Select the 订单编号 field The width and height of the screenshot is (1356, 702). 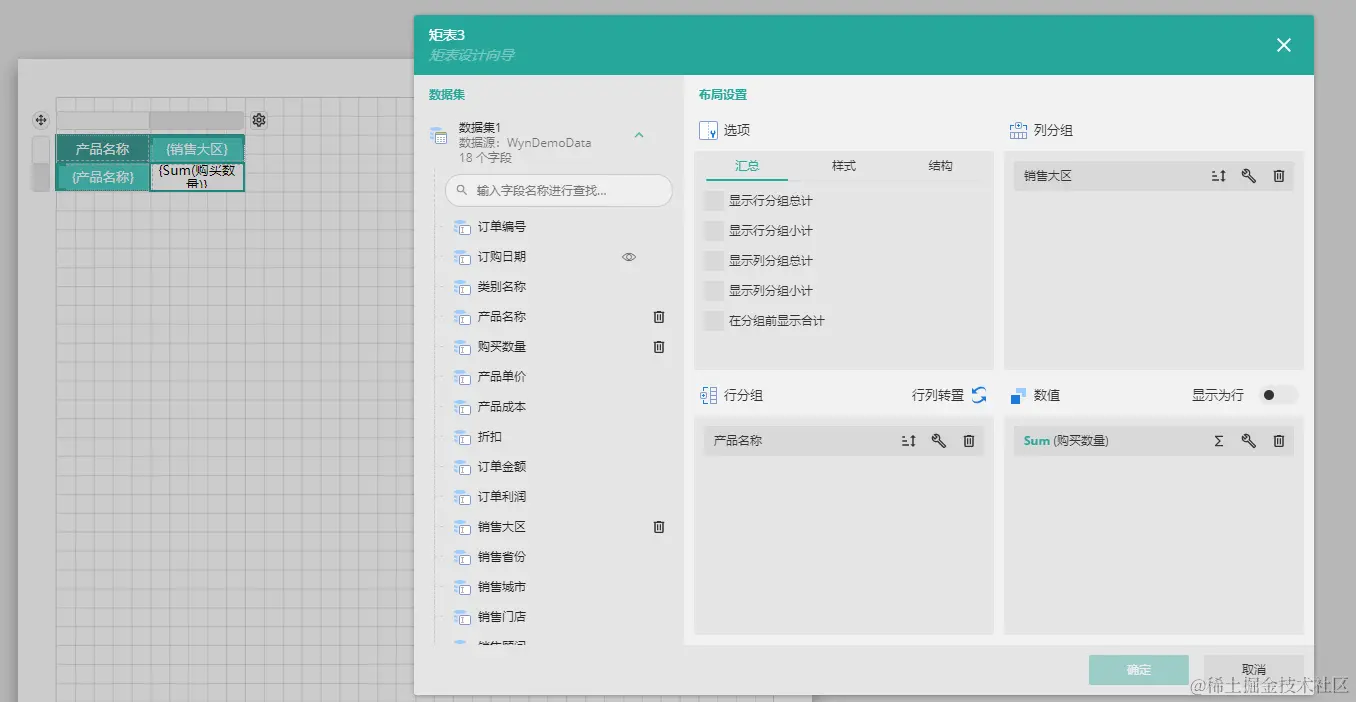click(502, 227)
